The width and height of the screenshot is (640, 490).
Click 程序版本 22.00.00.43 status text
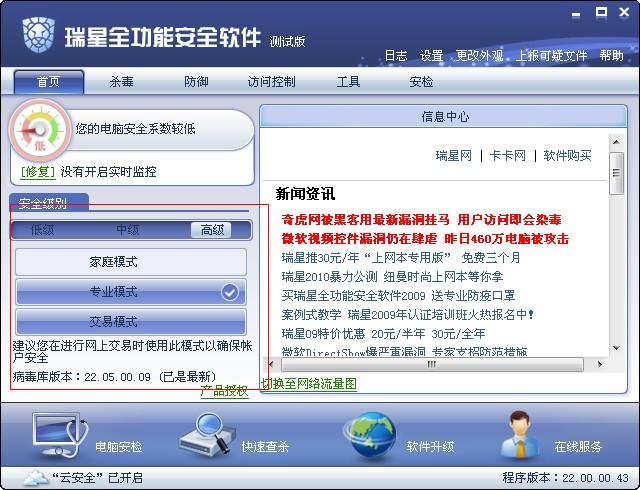565,478
